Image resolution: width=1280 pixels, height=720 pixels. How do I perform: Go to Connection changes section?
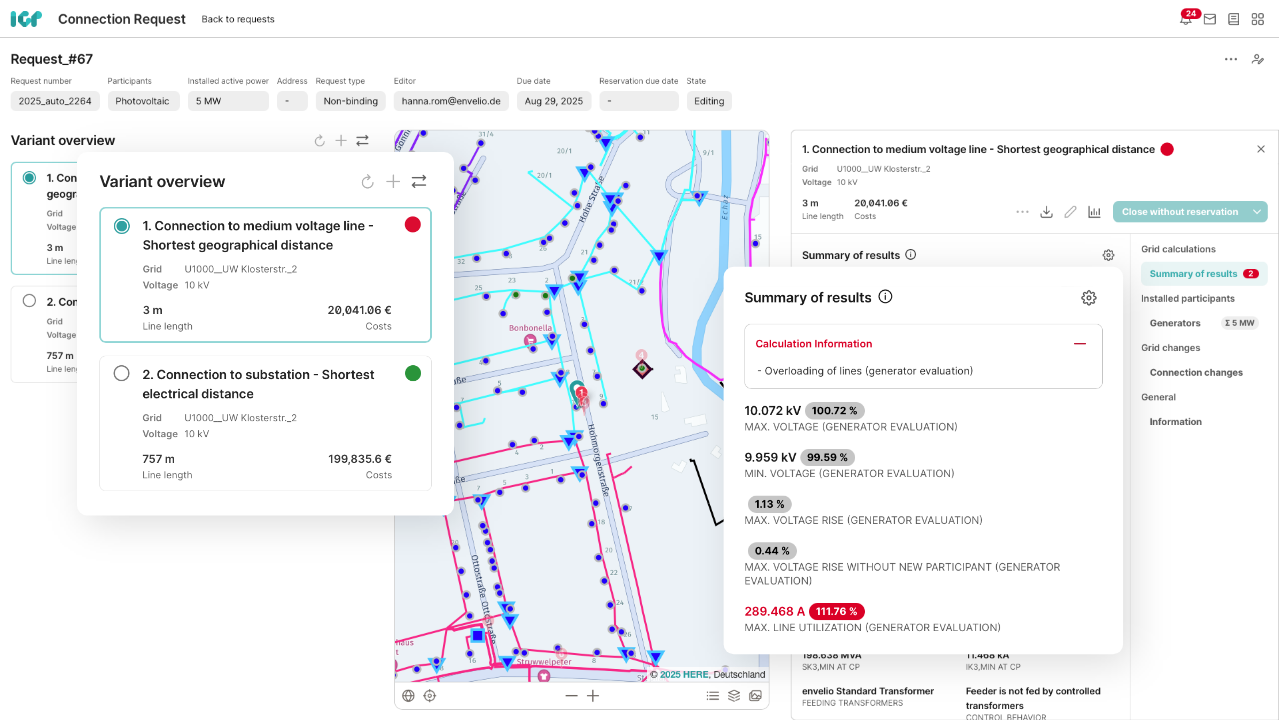pyautogui.click(x=1196, y=373)
